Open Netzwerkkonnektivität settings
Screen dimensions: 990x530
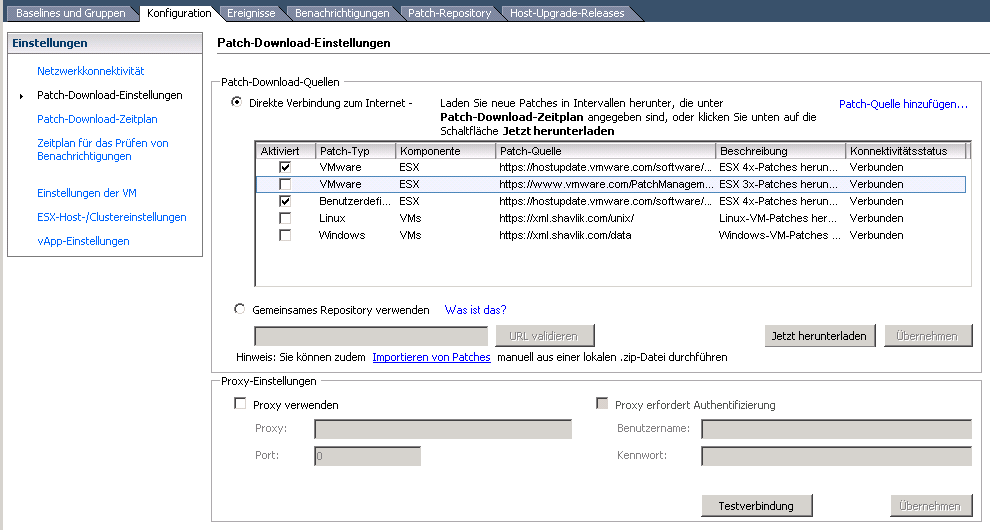pyautogui.click(x=91, y=71)
